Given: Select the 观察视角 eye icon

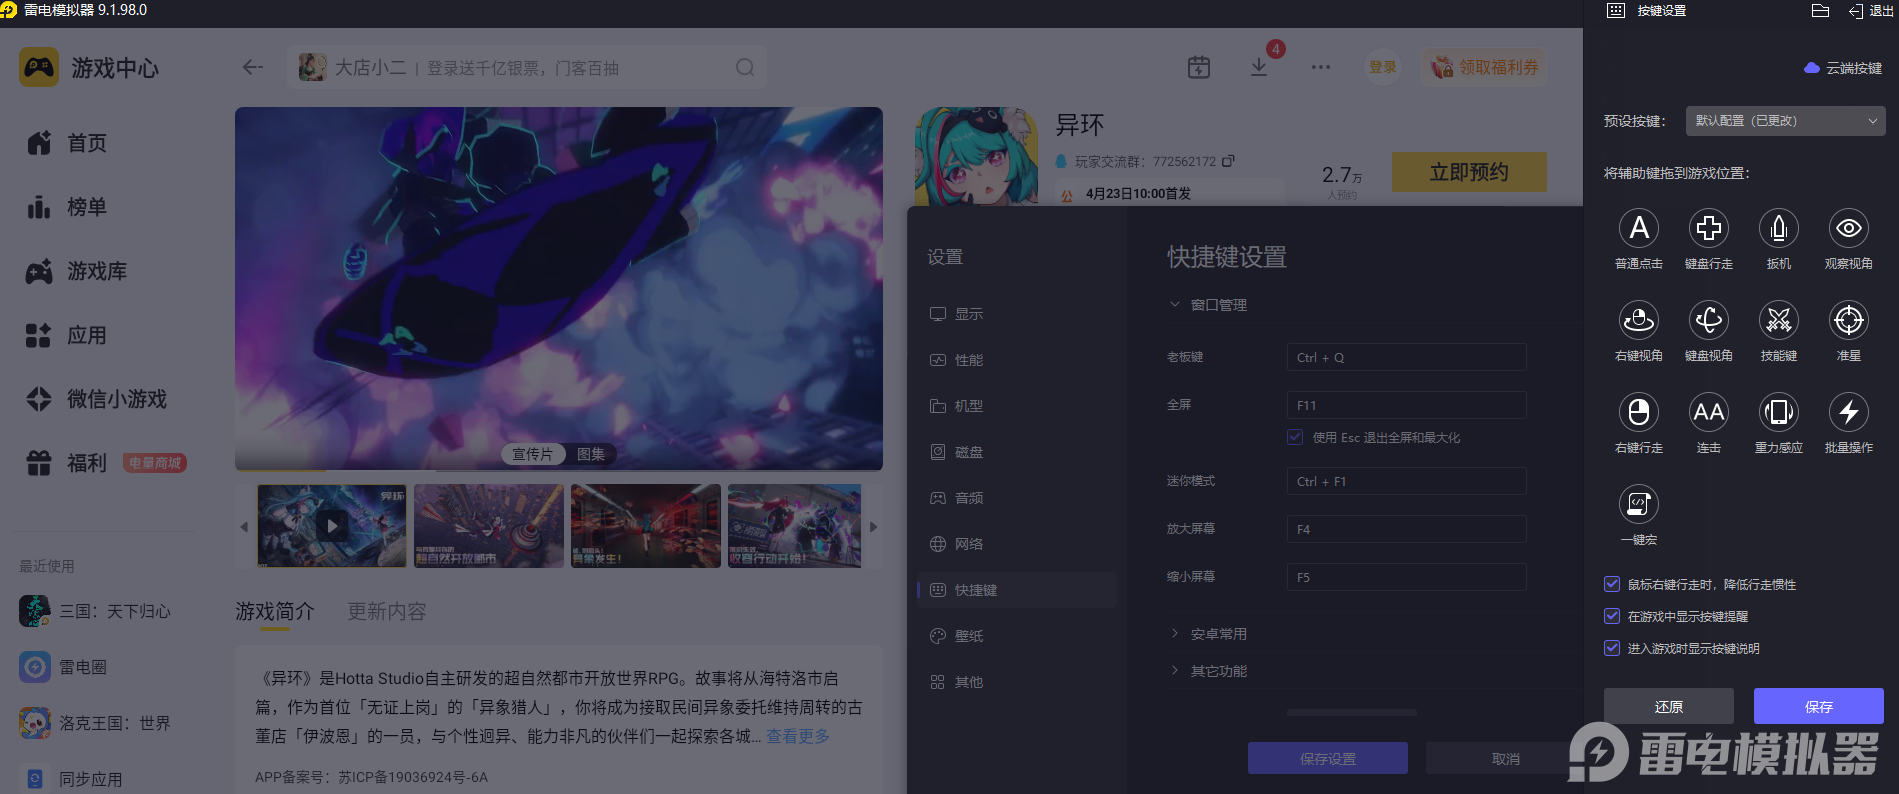Looking at the screenshot, I should tap(1848, 228).
